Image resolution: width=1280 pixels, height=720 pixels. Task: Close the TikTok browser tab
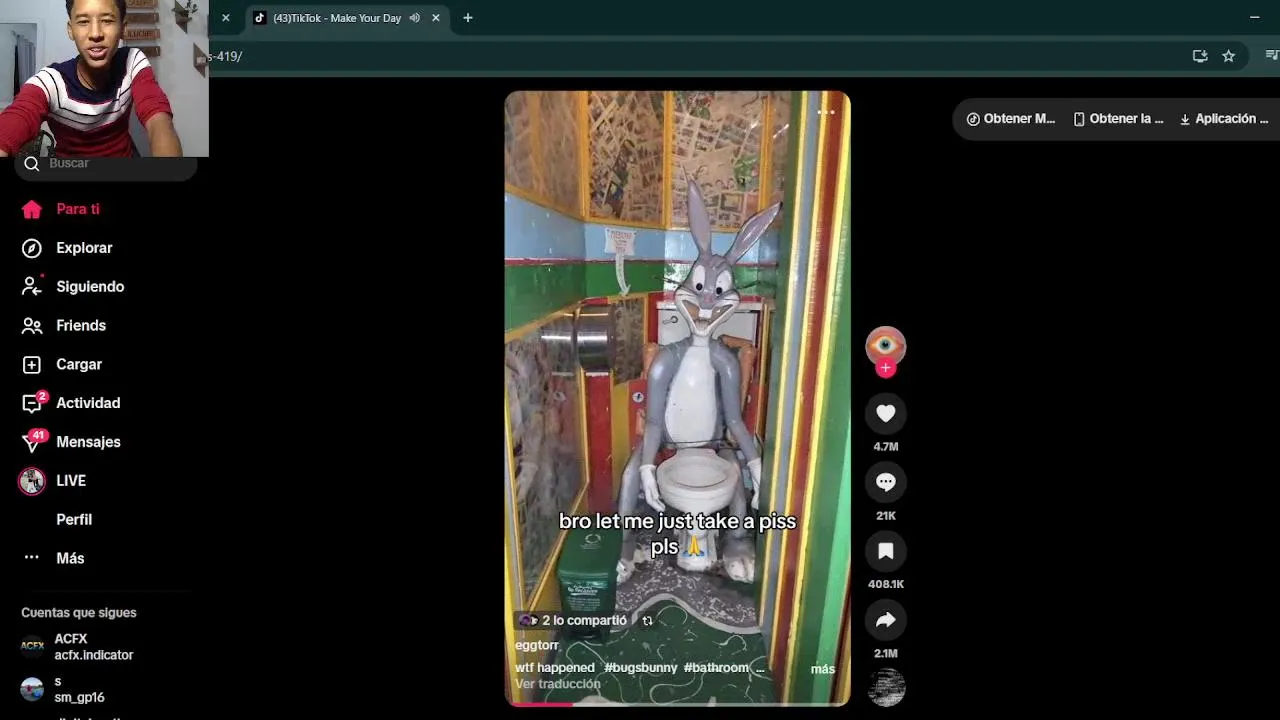tap(435, 18)
